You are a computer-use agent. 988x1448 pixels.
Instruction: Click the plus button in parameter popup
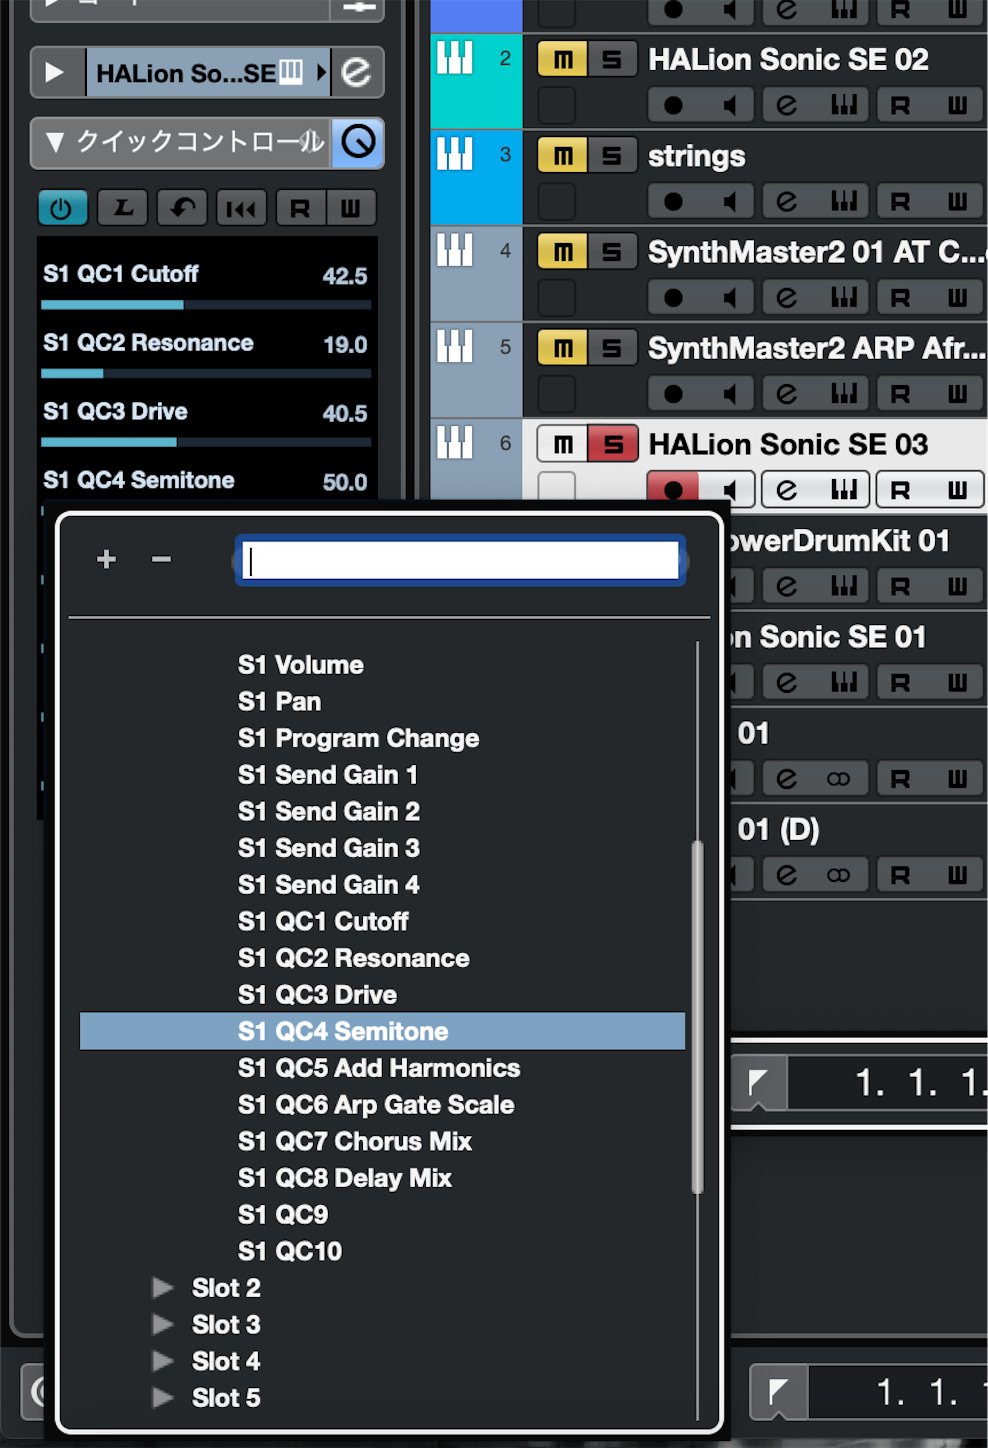(x=107, y=559)
